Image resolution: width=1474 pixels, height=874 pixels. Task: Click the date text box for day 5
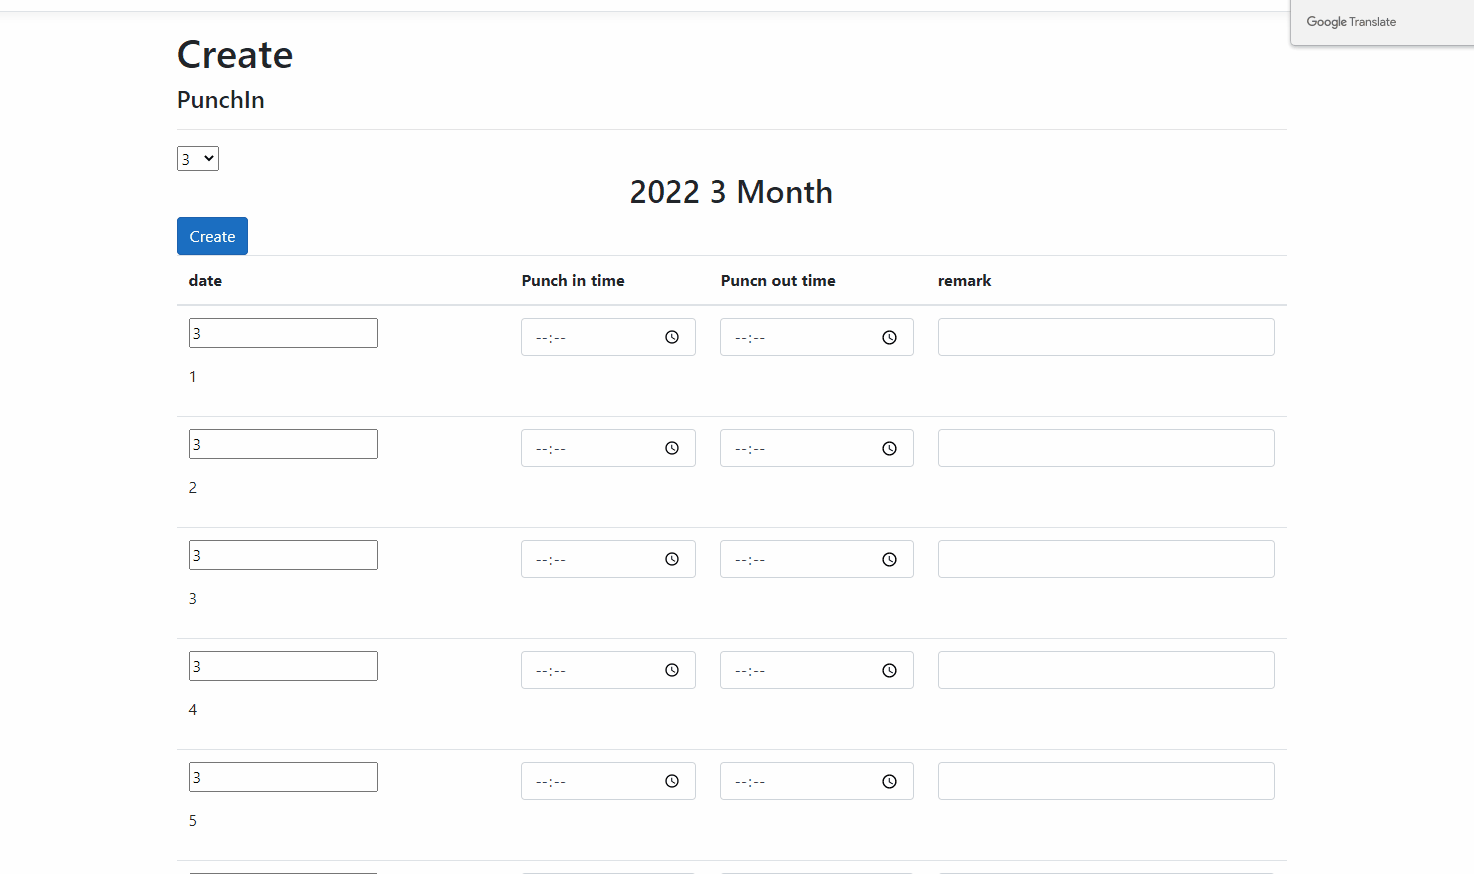[283, 777]
